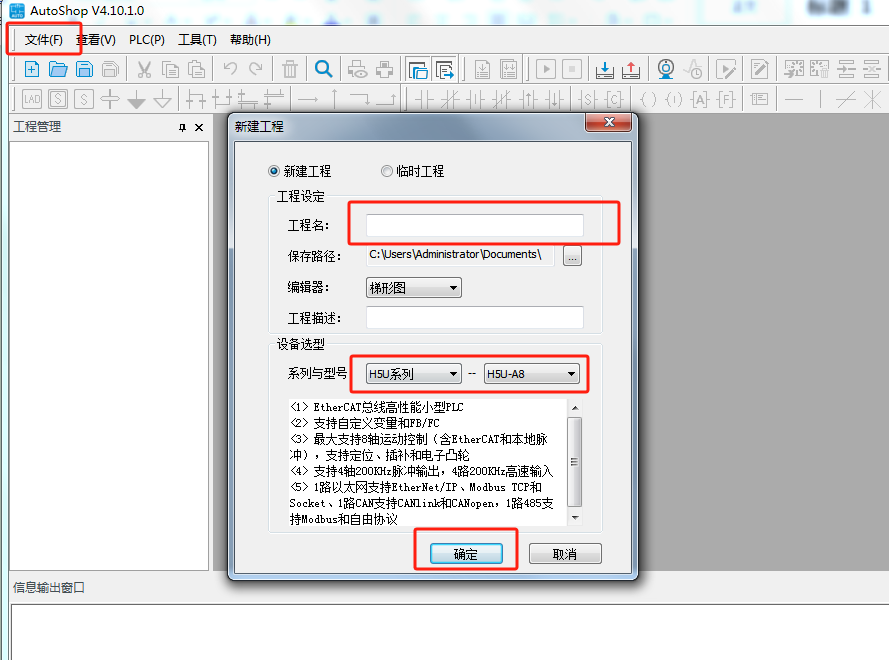Close the 新建工程 dialog
The width and height of the screenshot is (889, 660).
pos(609,122)
